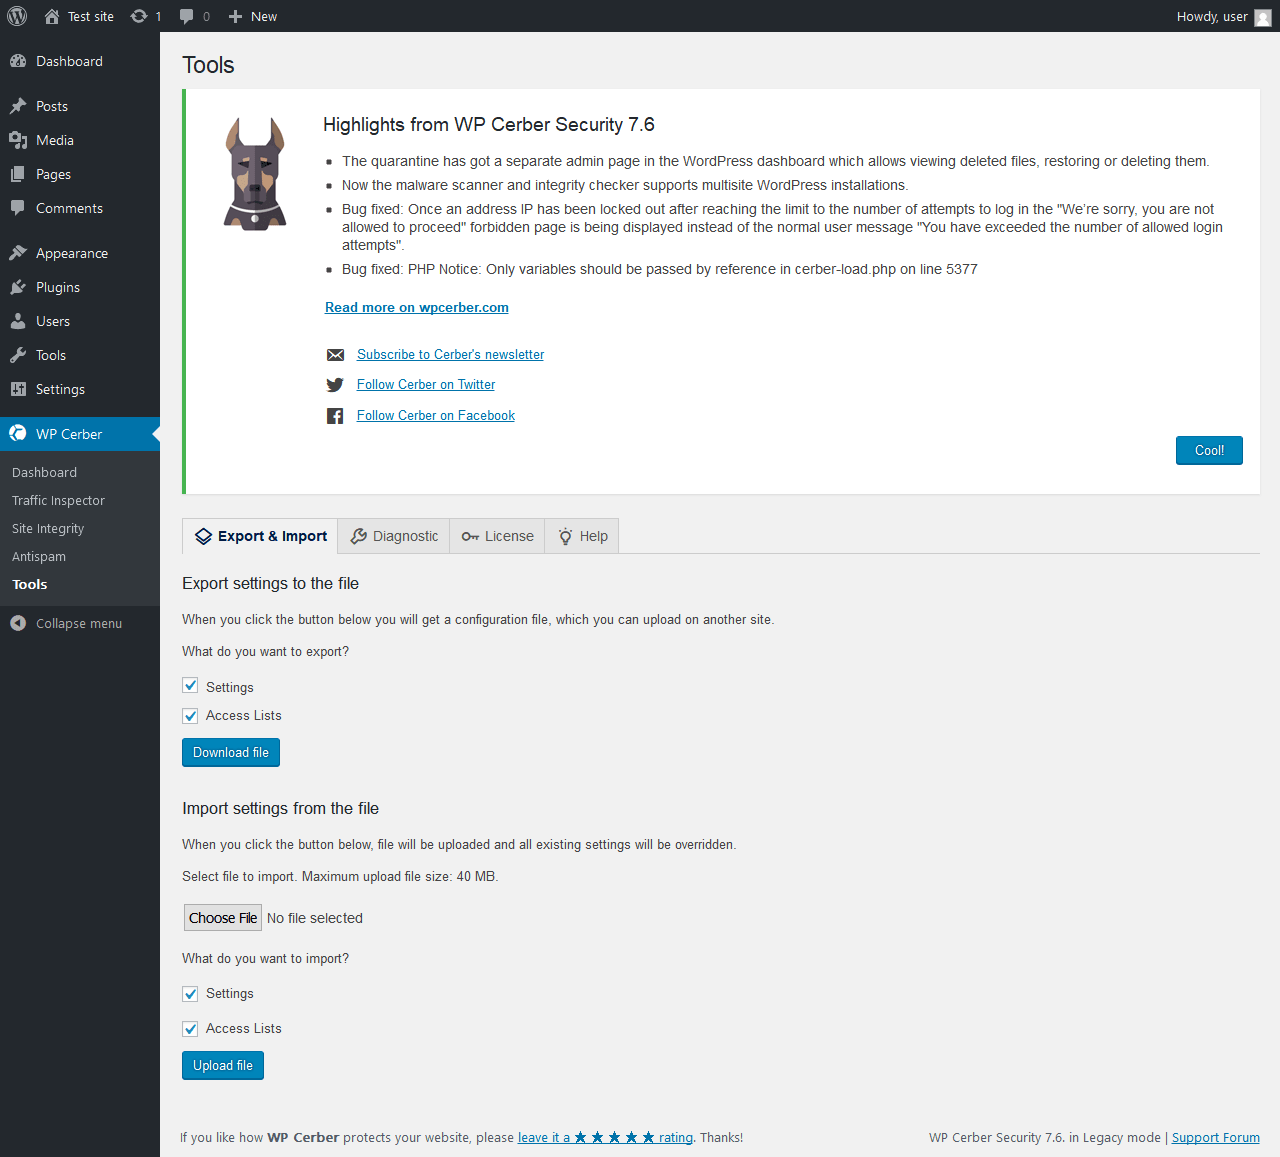Click the Users person icon

click(18, 321)
